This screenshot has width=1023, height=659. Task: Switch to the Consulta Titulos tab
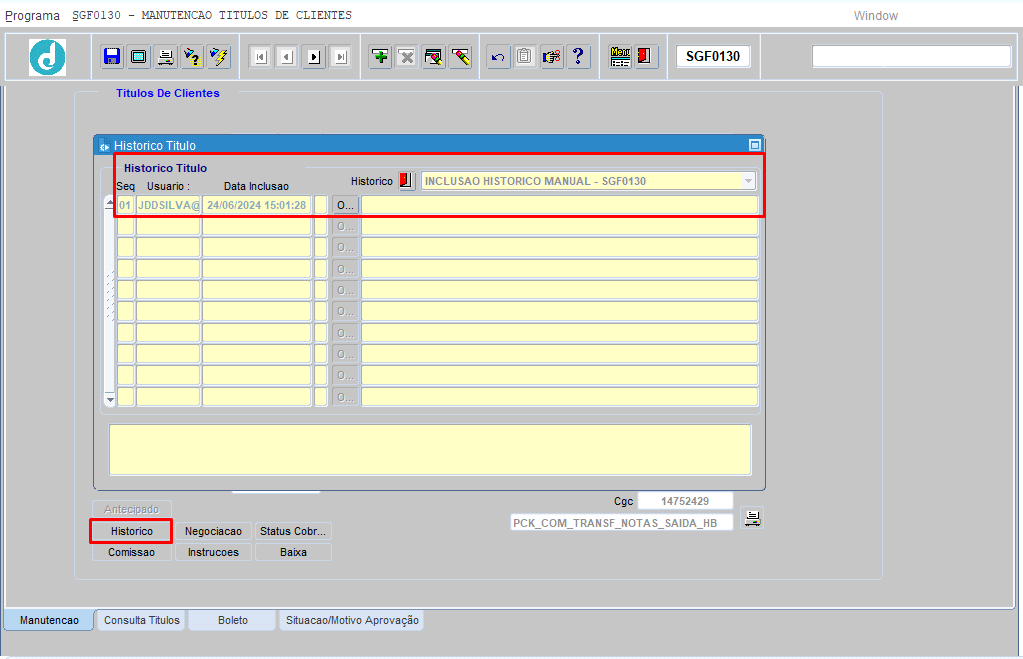pyautogui.click(x=142, y=620)
